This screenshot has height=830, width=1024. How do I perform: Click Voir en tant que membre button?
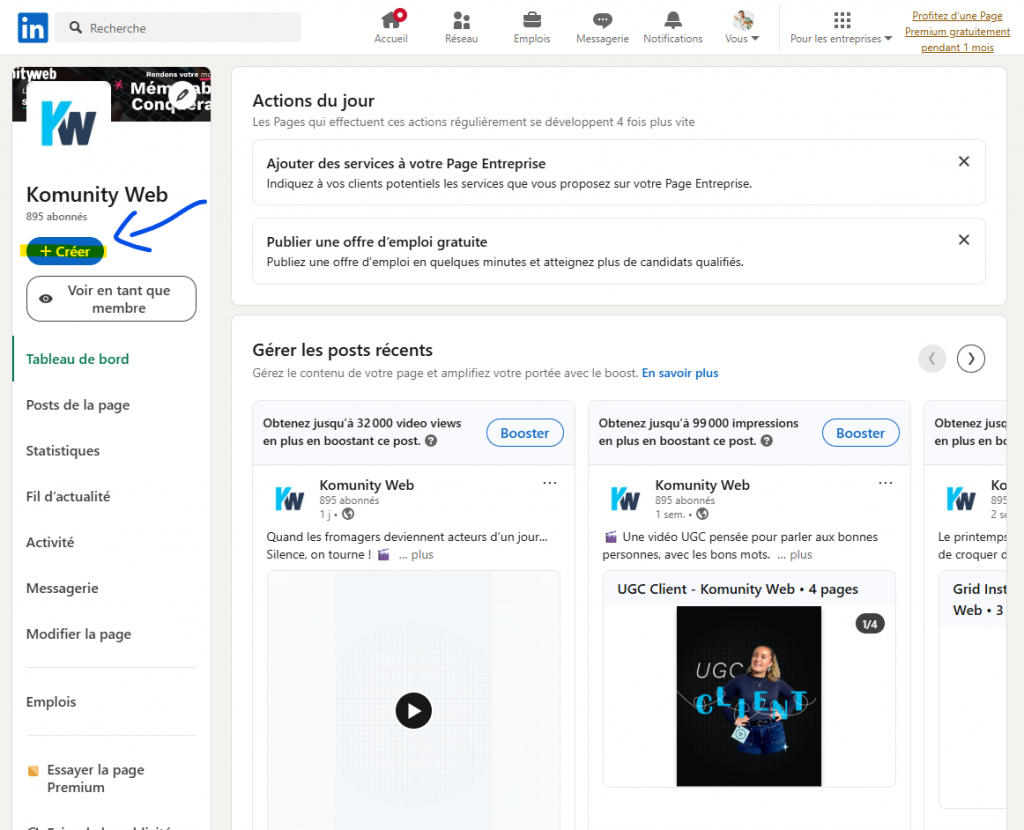[x=111, y=298]
